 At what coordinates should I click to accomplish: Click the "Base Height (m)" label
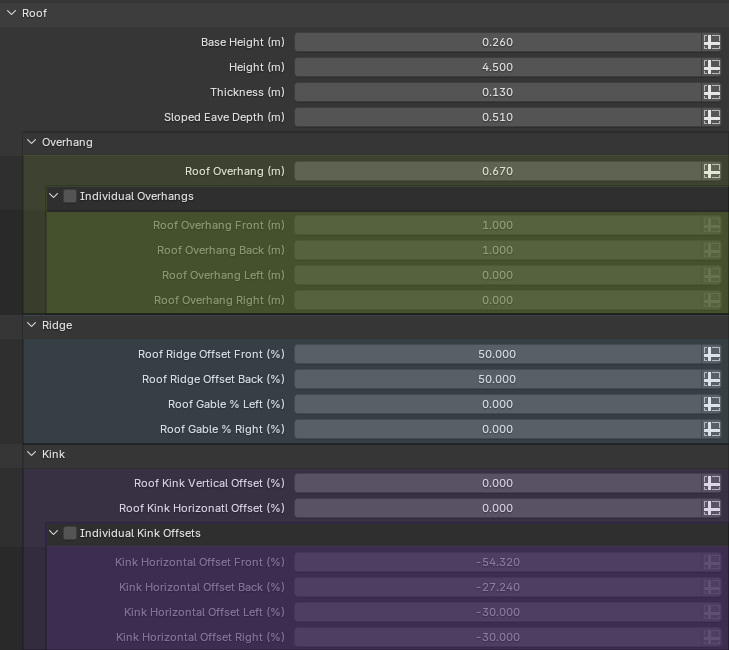(x=243, y=42)
